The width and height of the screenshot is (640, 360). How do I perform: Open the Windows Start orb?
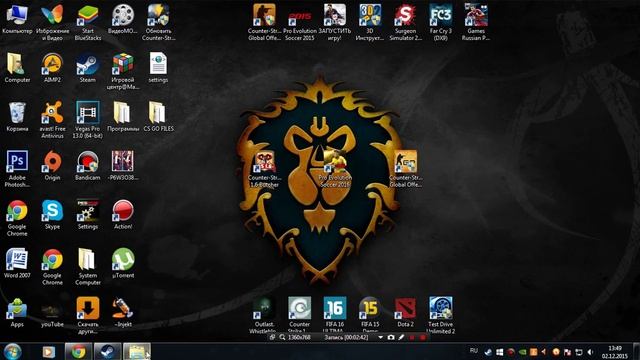click(x=13, y=351)
